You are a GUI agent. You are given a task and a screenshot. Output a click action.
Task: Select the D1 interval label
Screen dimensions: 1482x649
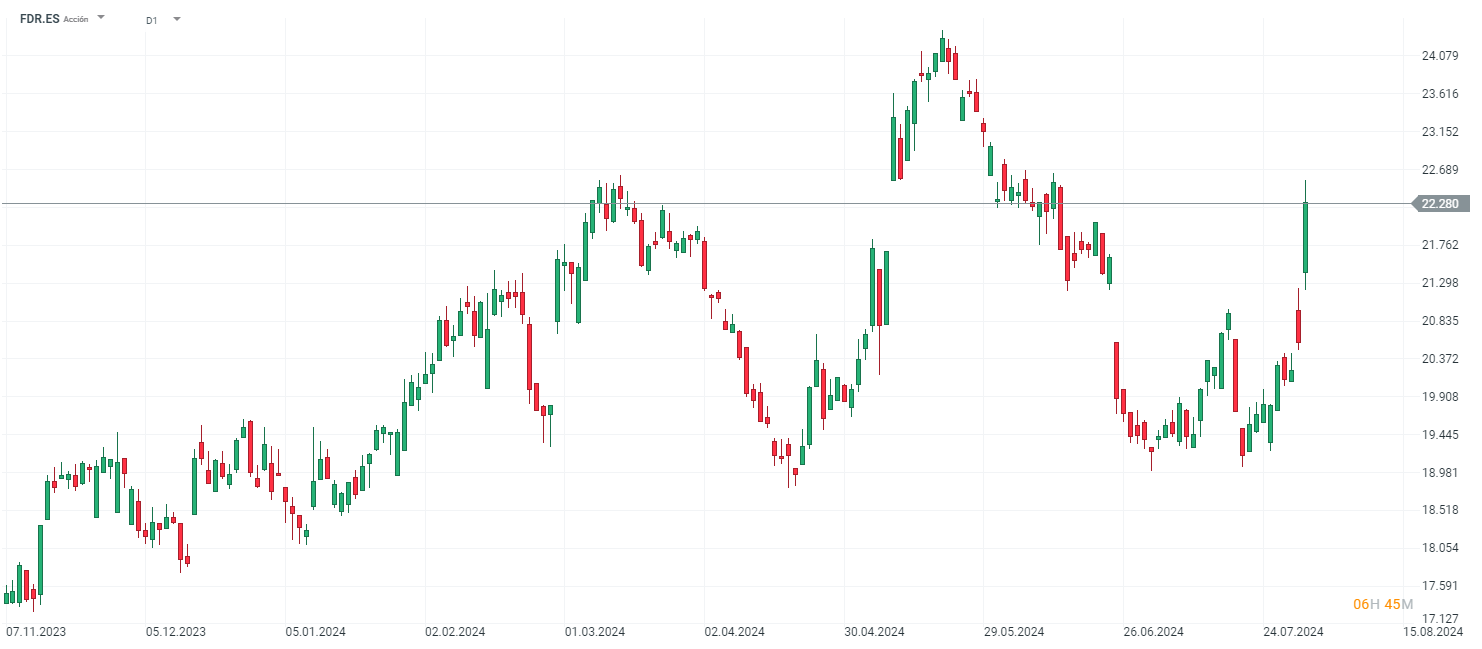(x=151, y=19)
